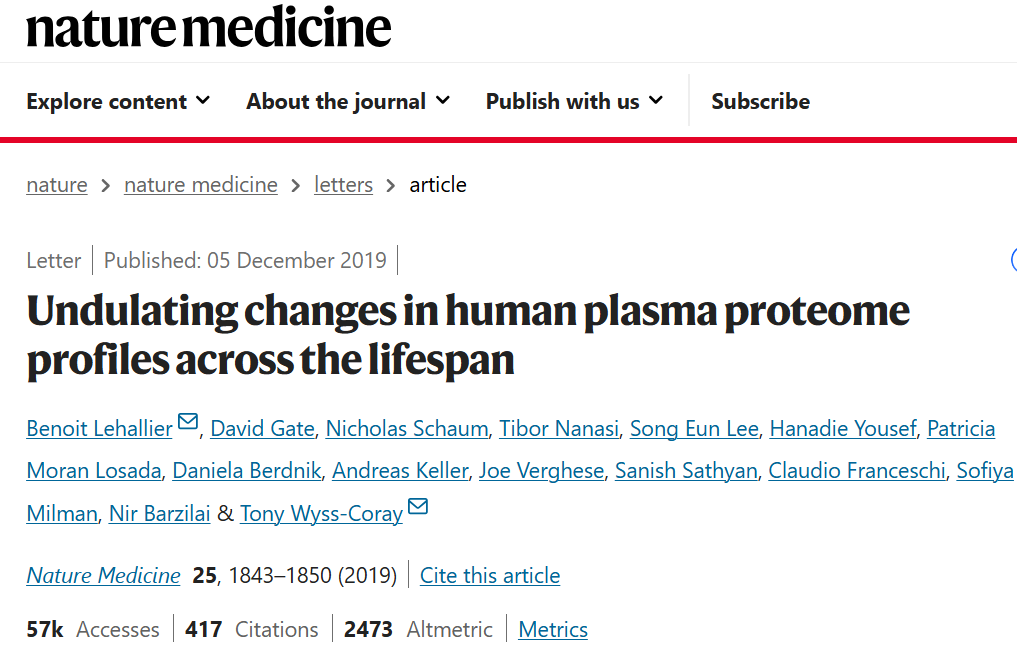Click author Nir Barzilai
This screenshot has width=1017, height=647.
pyautogui.click(x=159, y=514)
